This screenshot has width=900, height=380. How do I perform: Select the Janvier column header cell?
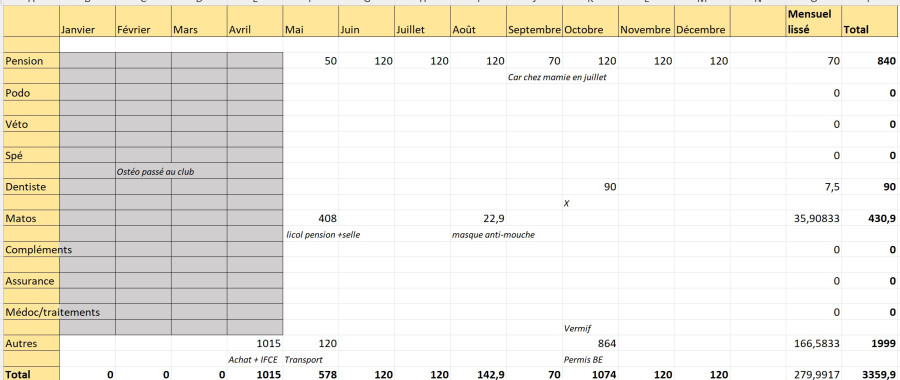click(87, 22)
